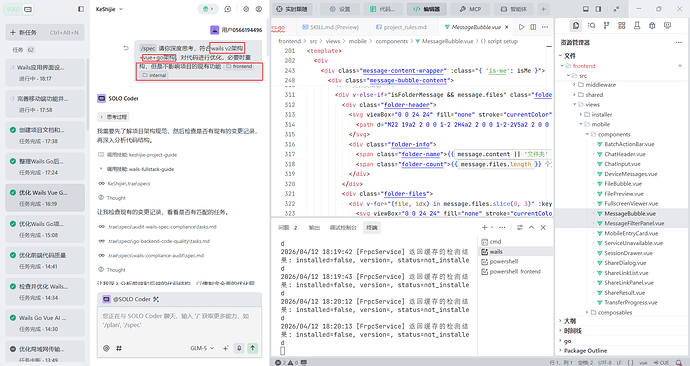
Task: Expand the wails-fullstack-guide skill call
Action: pyautogui.click(x=136, y=169)
